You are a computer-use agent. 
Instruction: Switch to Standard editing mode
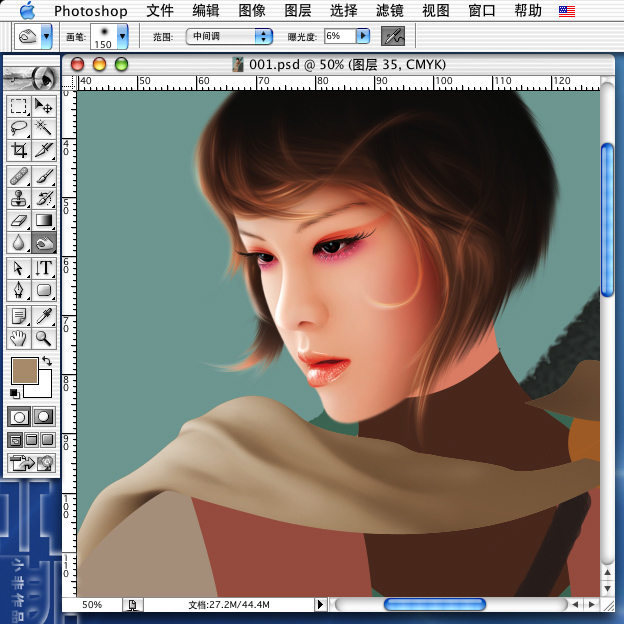(19, 416)
